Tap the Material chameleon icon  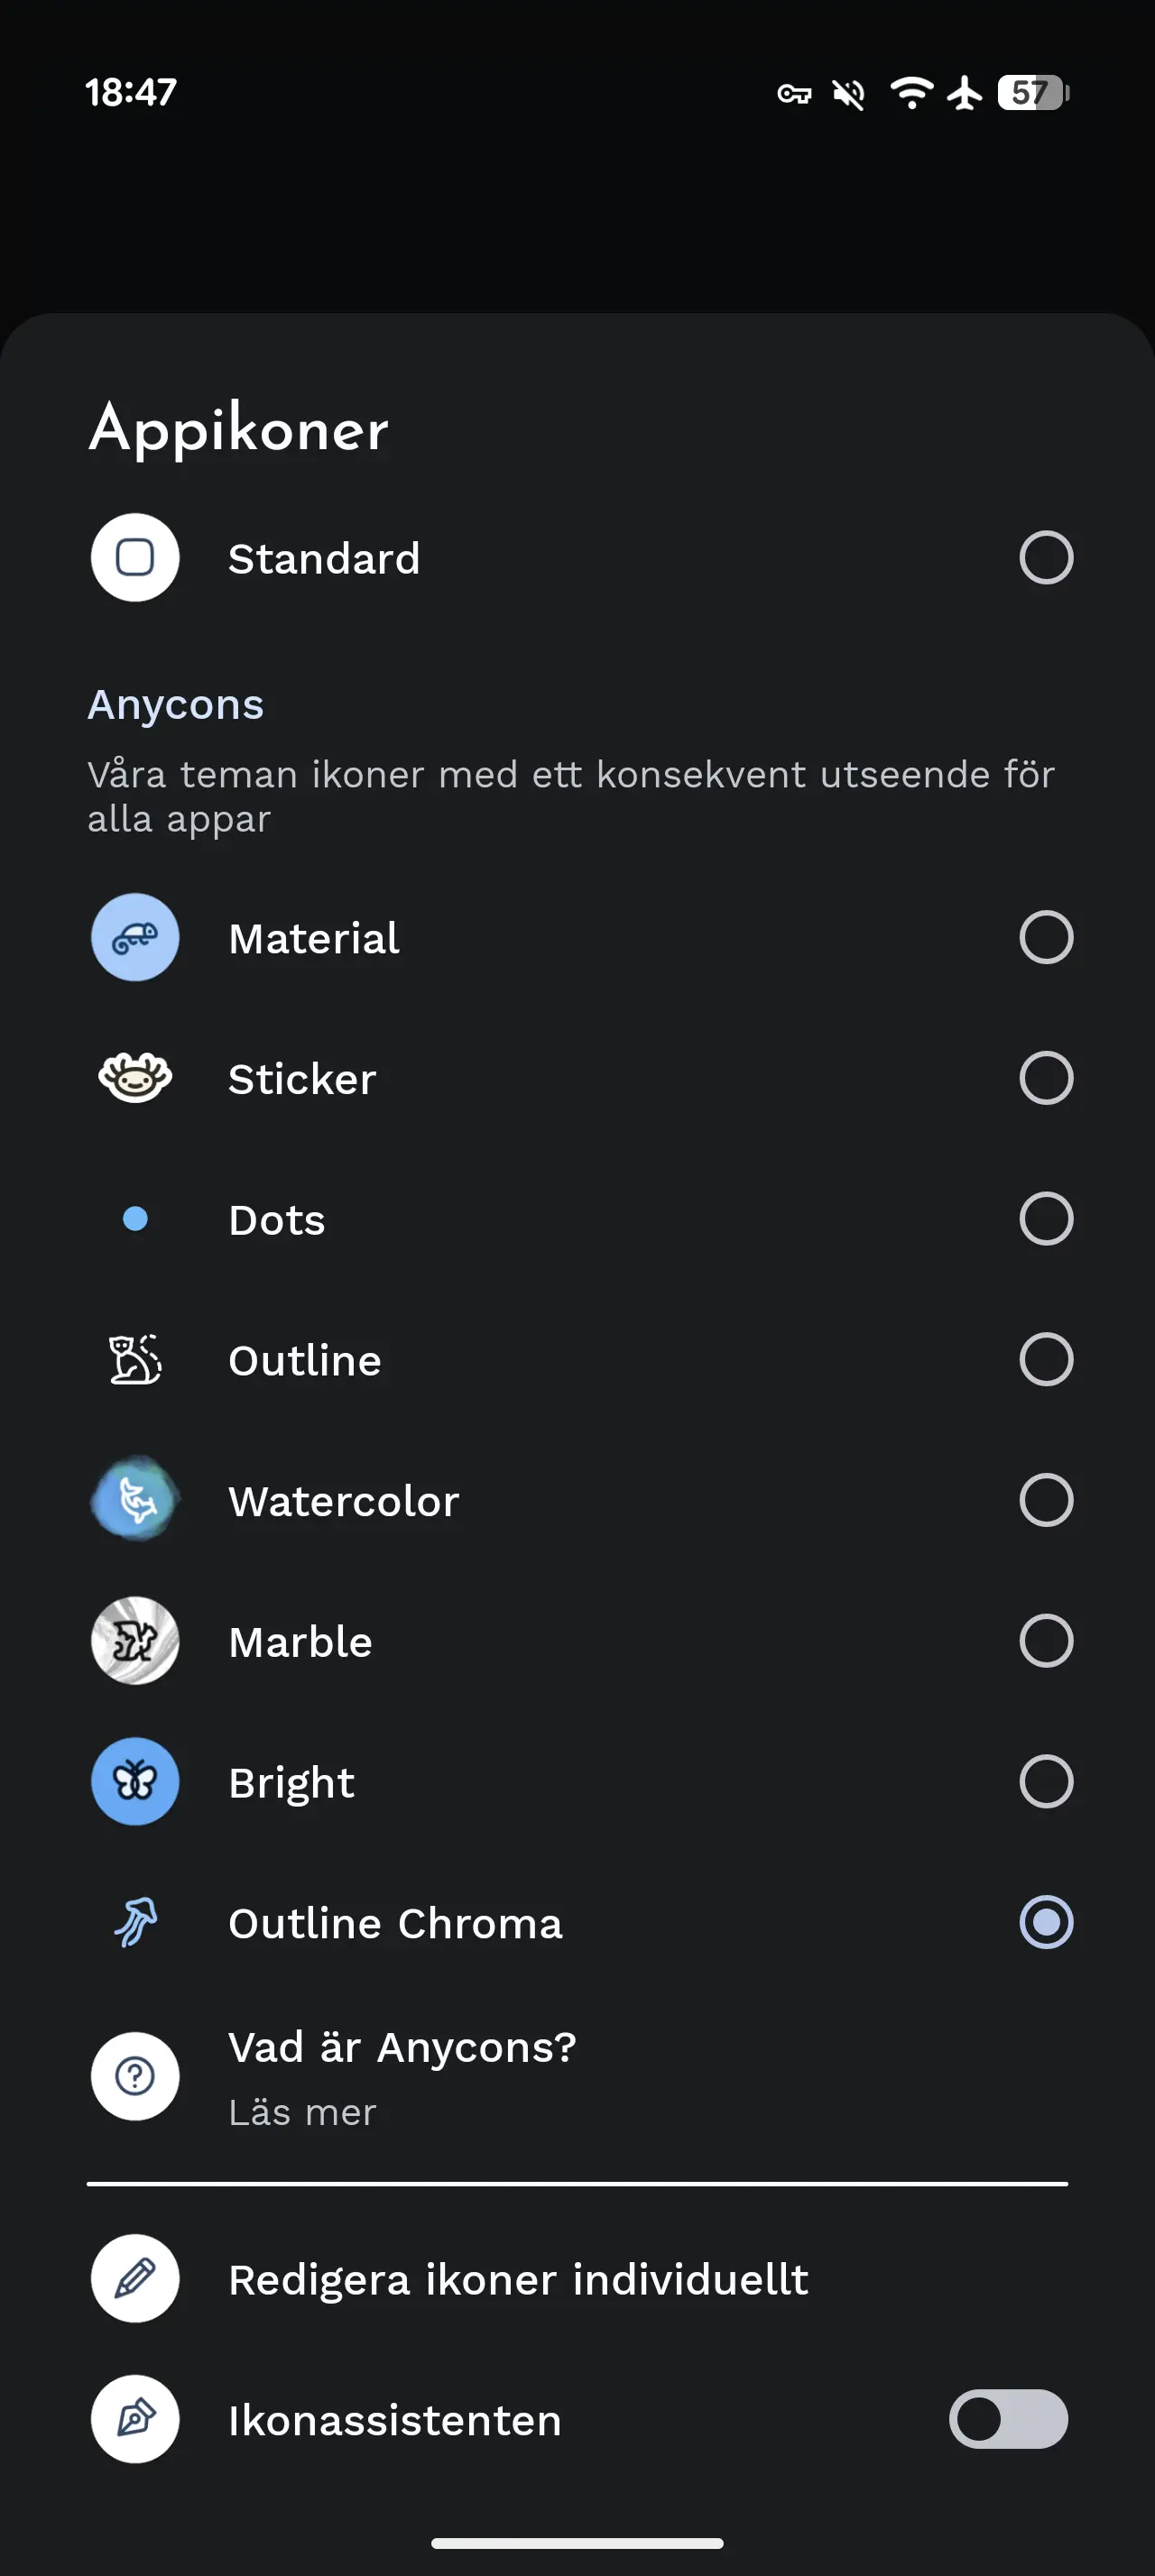click(x=135, y=937)
